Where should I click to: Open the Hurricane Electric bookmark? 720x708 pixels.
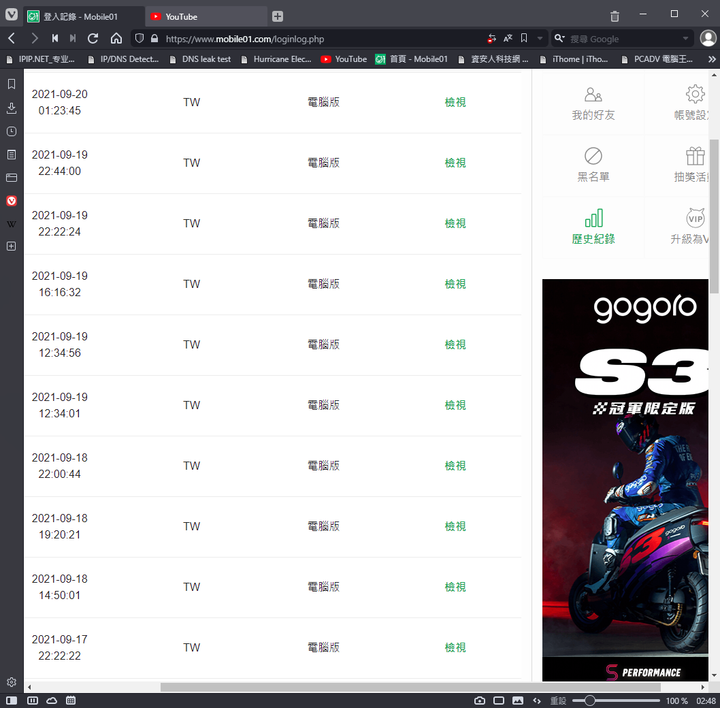click(x=276, y=59)
